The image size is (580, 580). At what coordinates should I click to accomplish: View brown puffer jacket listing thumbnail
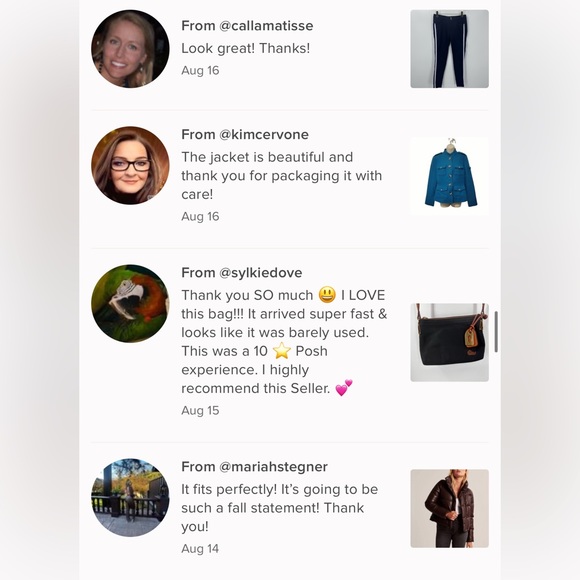click(x=449, y=508)
